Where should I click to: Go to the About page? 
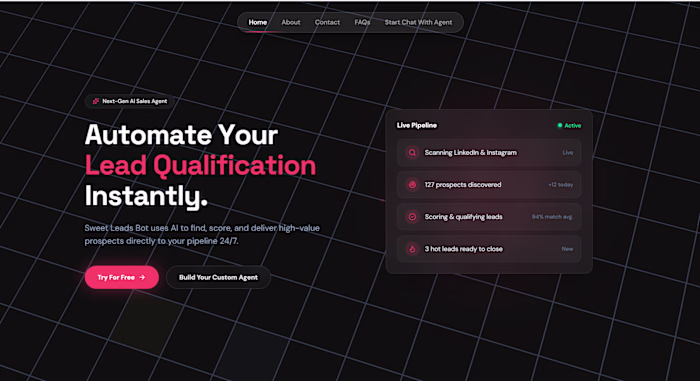coord(291,22)
